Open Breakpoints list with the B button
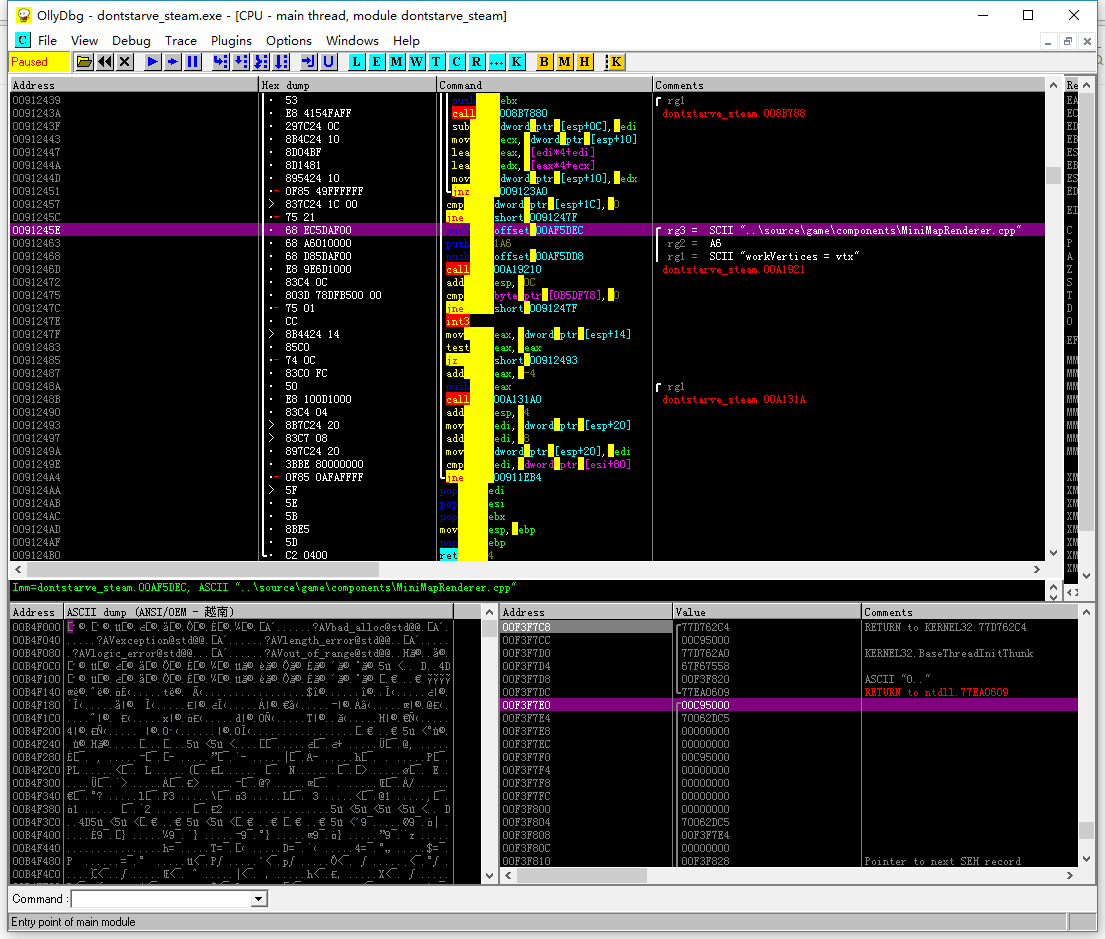1105x939 pixels. (544, 62)
